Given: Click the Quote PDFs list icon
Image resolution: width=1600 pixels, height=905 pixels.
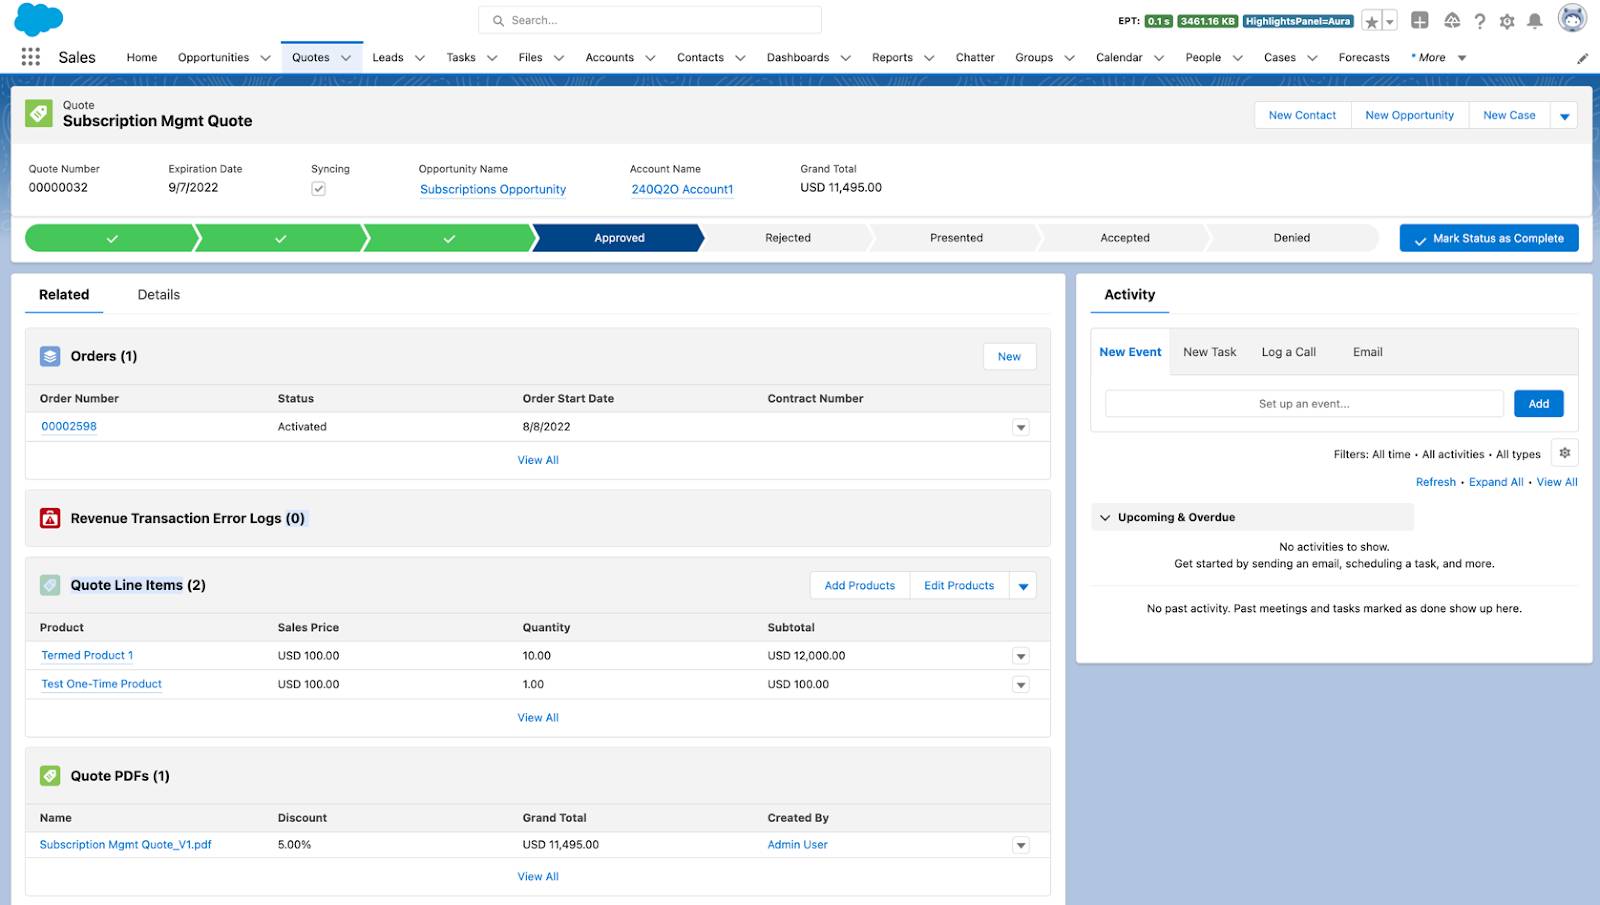Looking at the screenshot, I should coord(50,775).
